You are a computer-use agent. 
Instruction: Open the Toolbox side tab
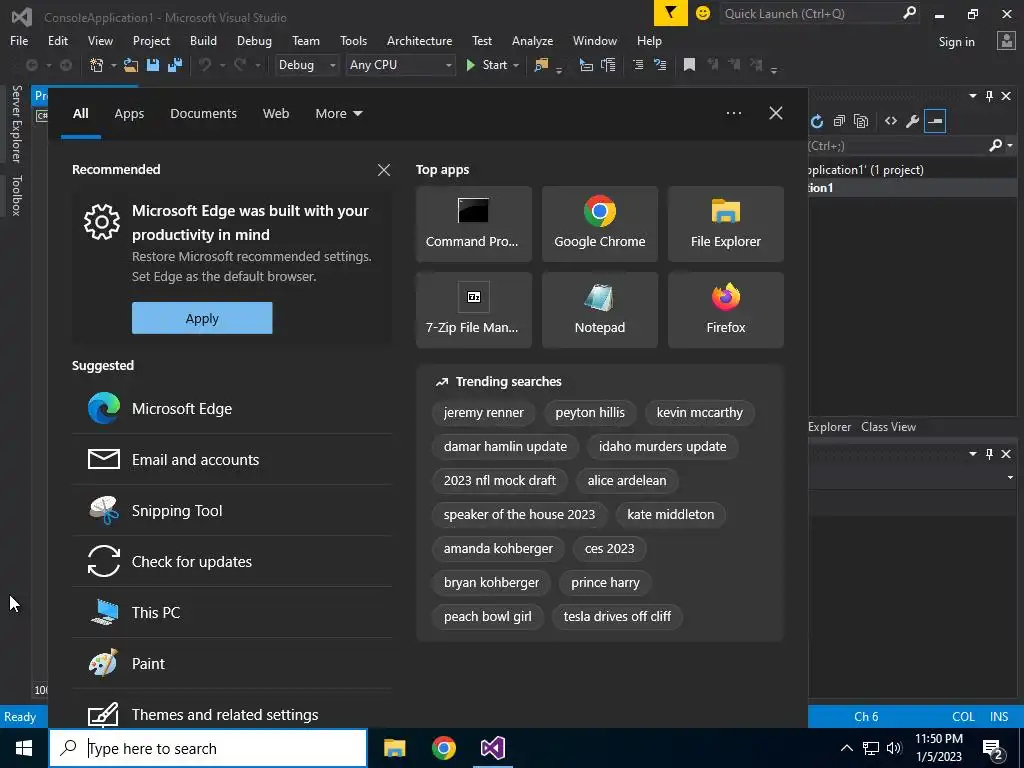[x=16, y=195]
